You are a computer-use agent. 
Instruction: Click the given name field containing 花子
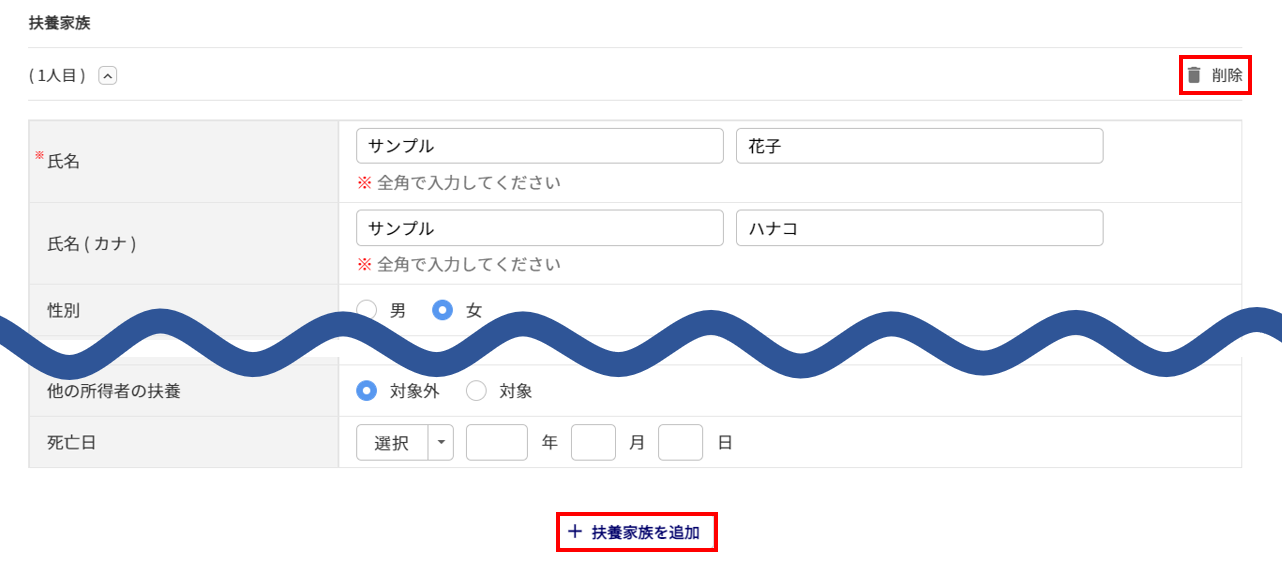point(919,146)
